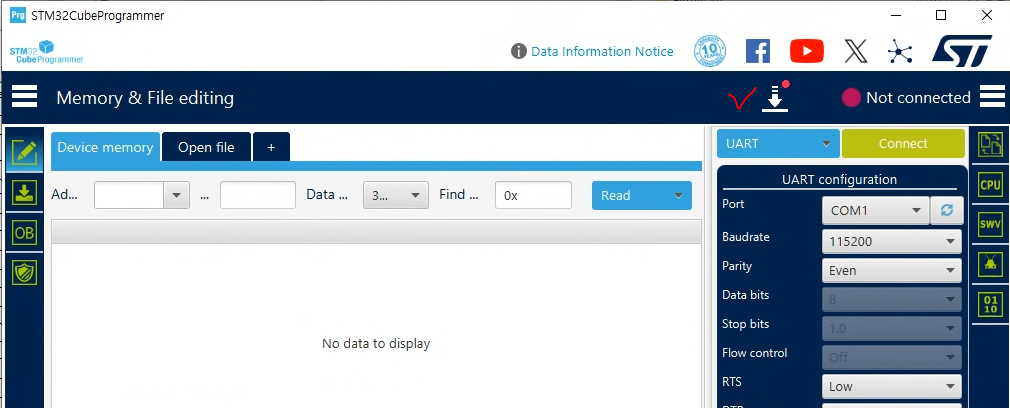Click the Address input field

click(129, 195)
